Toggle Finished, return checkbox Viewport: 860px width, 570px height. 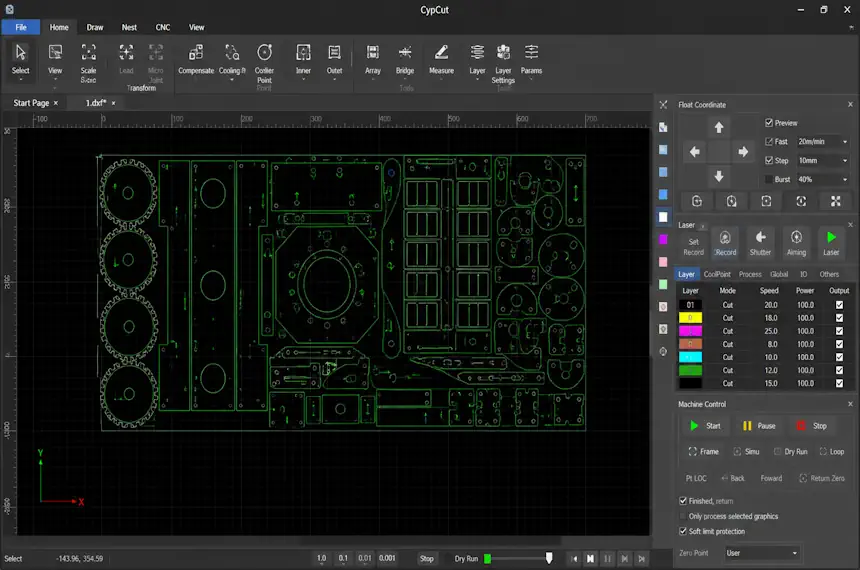(683, 501)
